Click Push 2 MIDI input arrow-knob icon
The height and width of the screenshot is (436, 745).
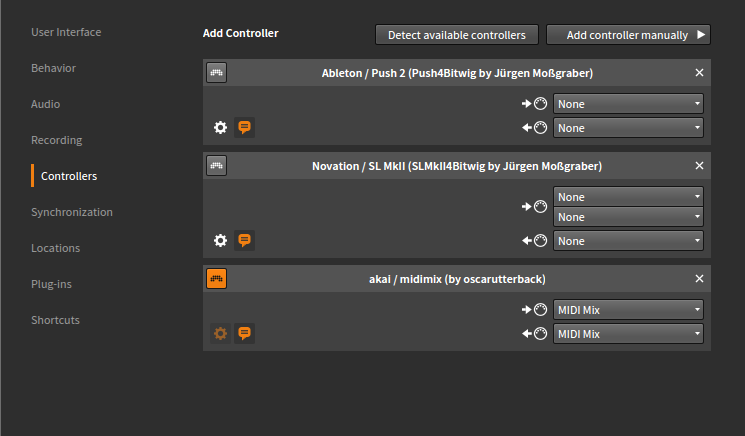535,104
